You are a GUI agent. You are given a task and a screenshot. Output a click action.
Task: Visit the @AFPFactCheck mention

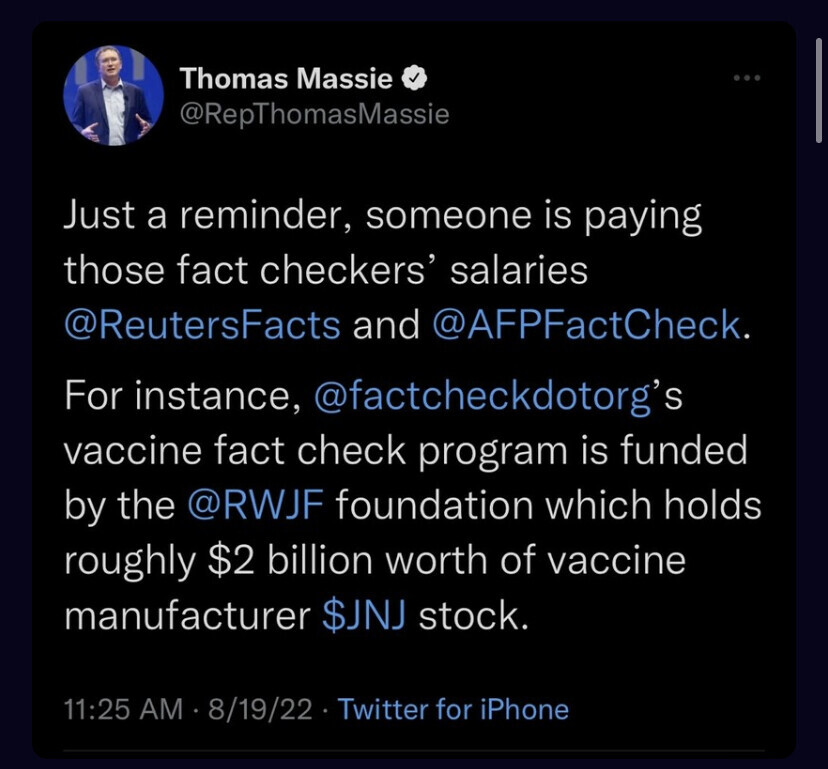coord(587,325)
